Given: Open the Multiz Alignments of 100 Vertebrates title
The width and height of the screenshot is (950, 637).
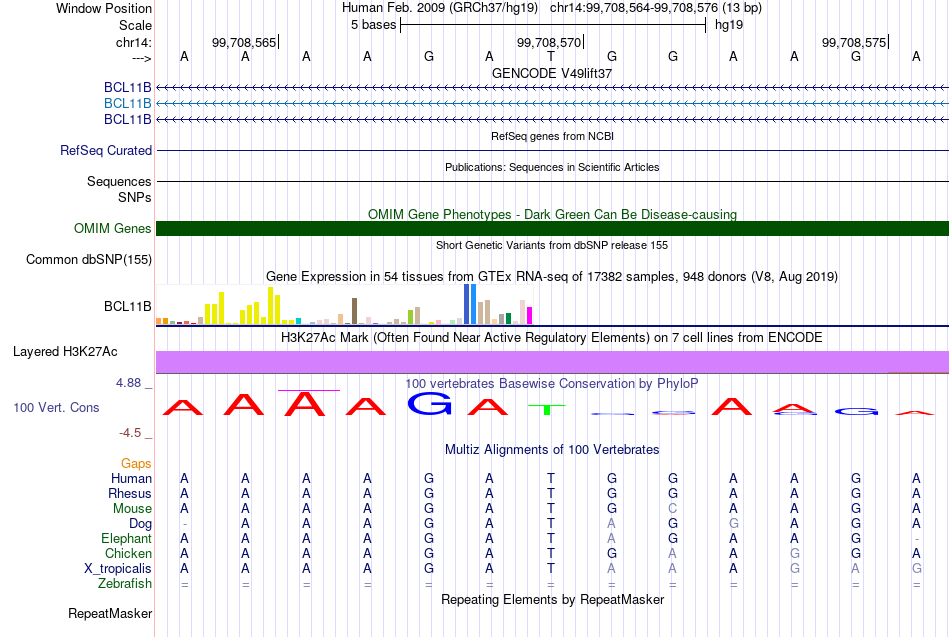Looking at the screenshot, I should [x=552, y=450].
